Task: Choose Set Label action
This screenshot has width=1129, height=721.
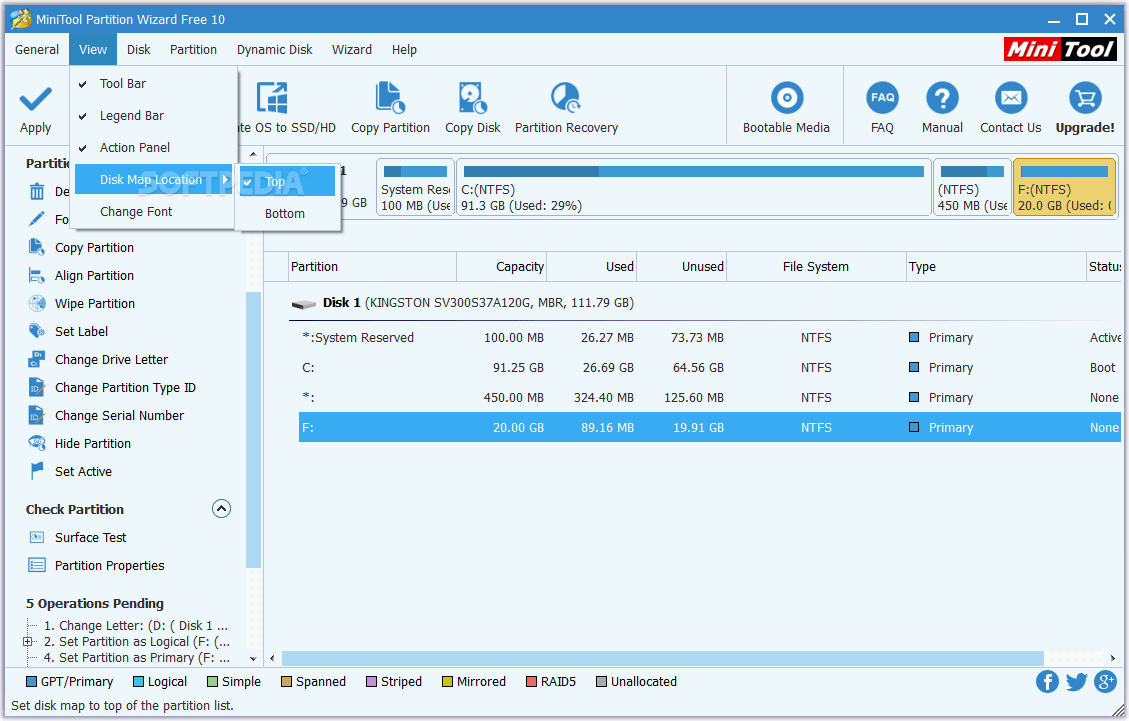Action: (x=81, y=331)
